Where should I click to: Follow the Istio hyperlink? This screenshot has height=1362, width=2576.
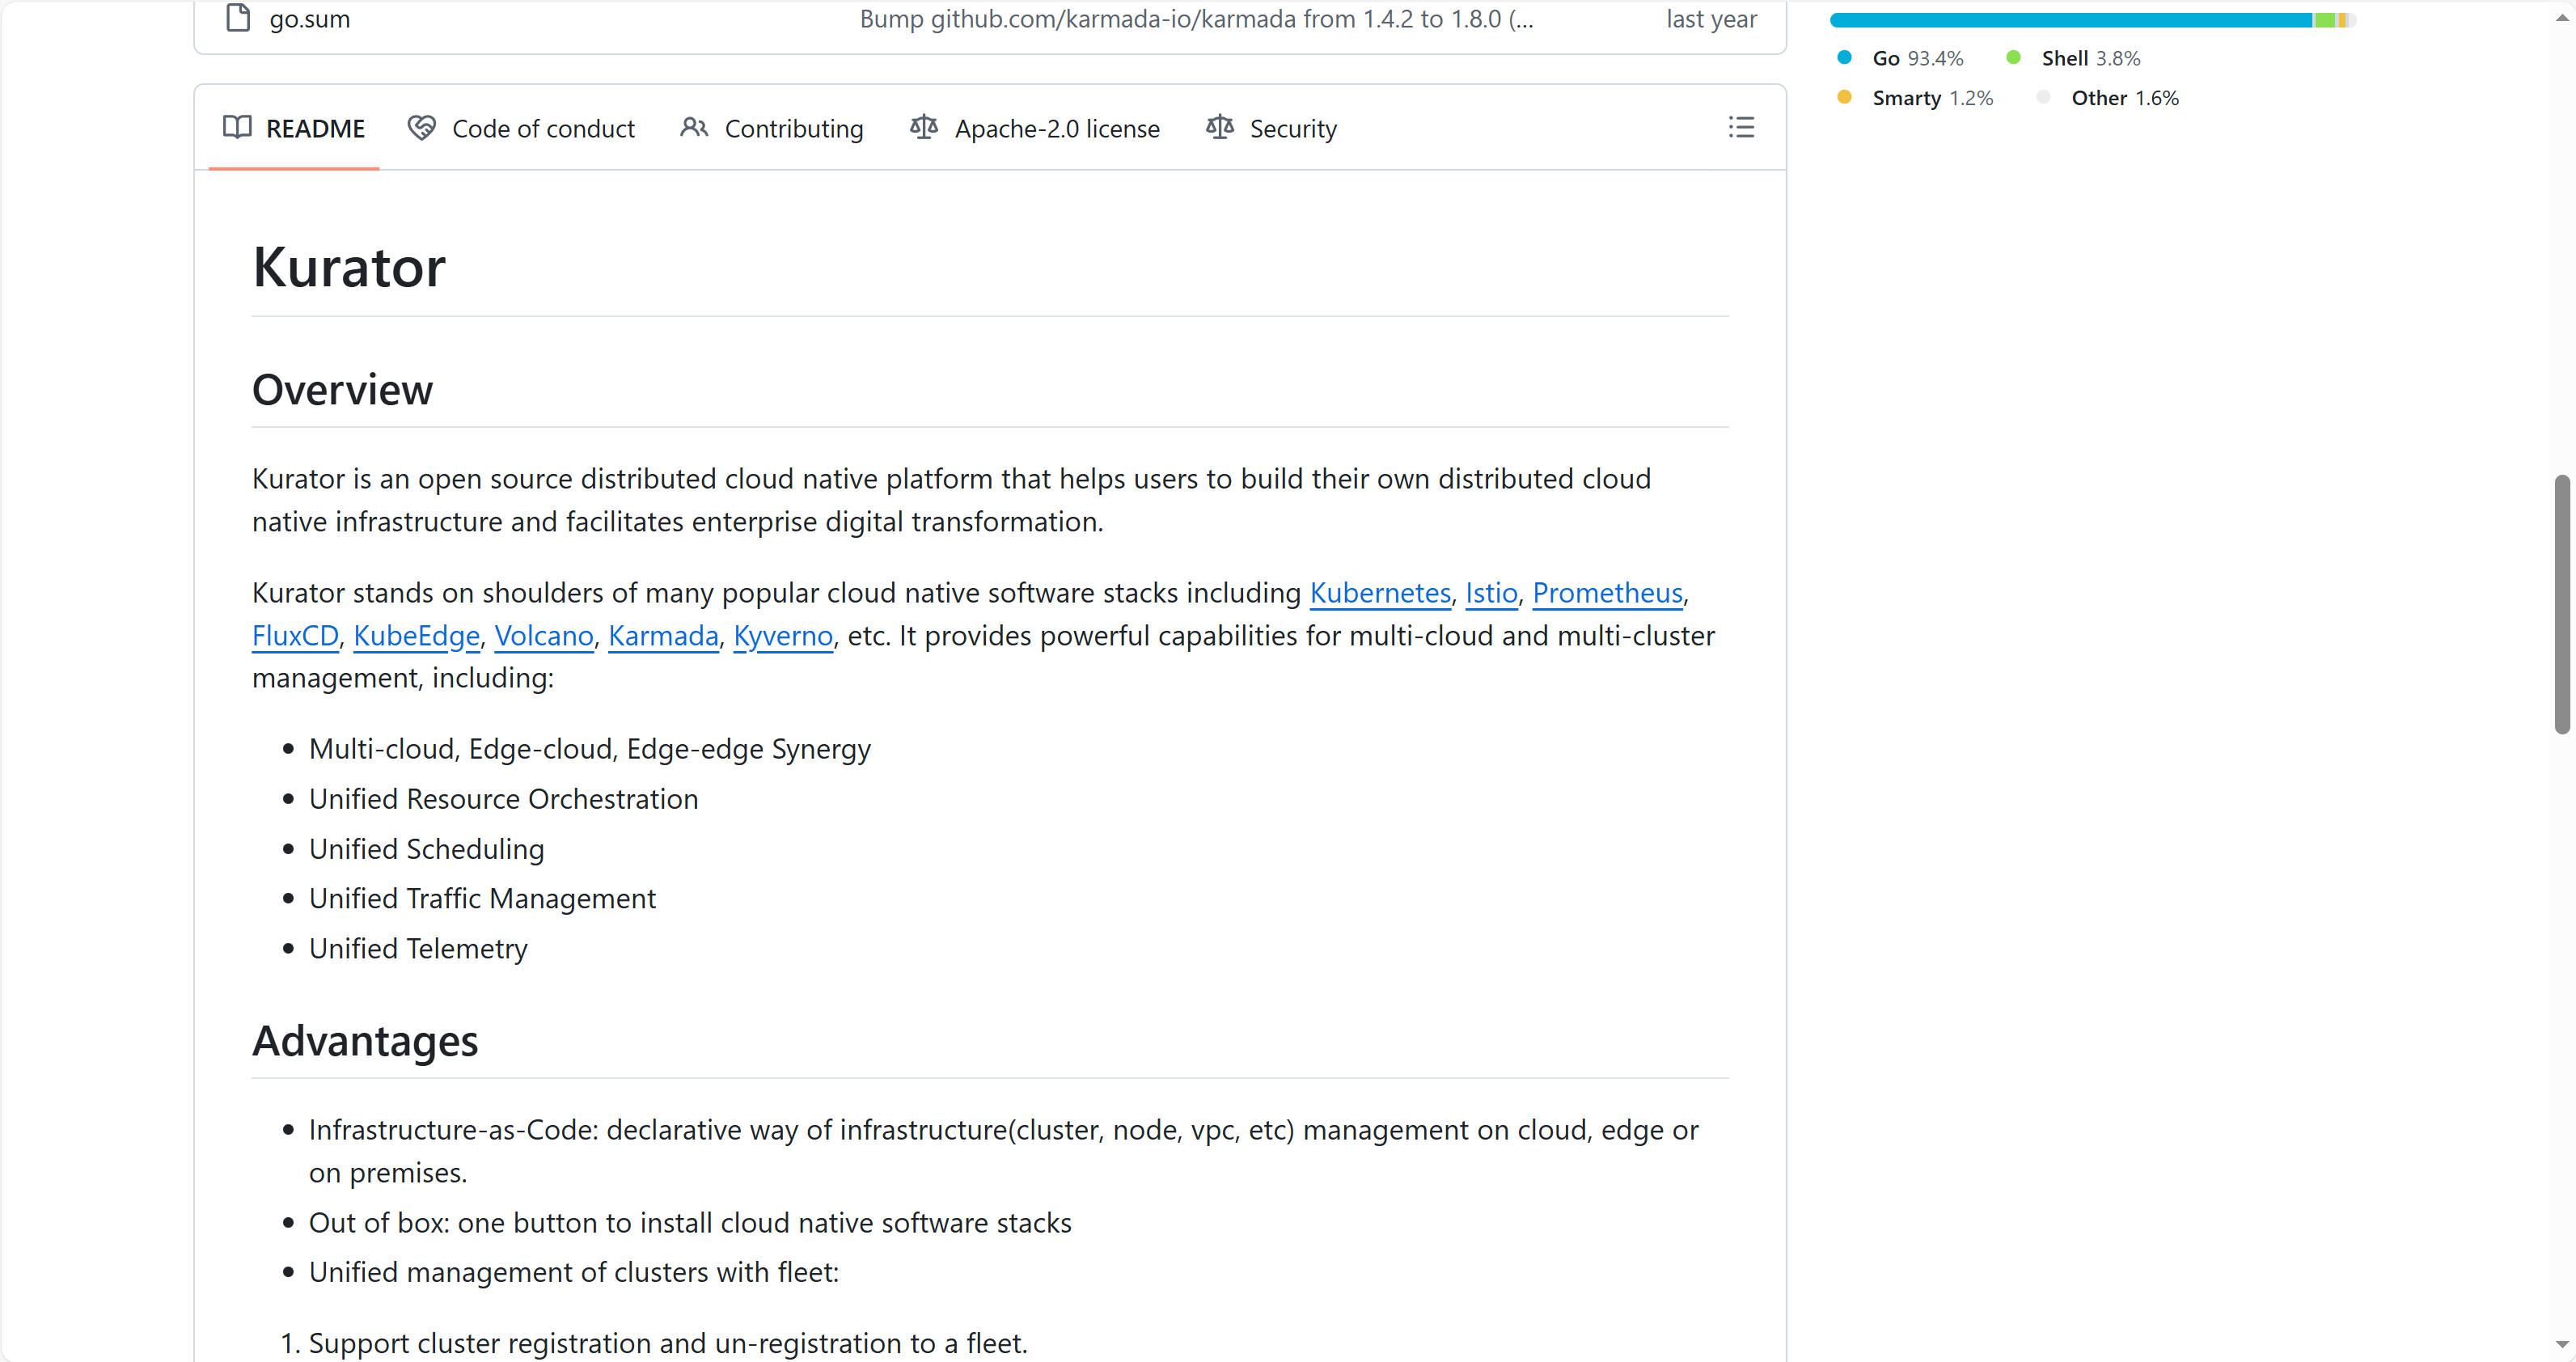click(1491, 593)
